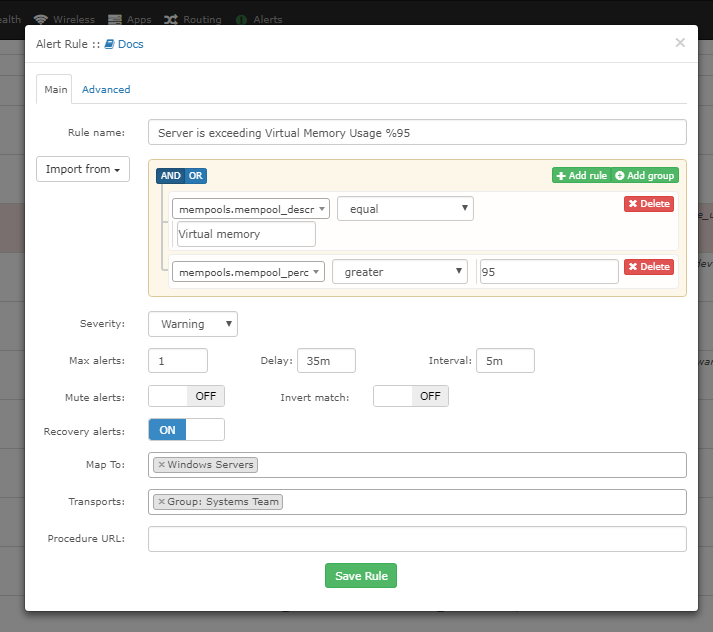Open the Severity Warning dropdown
The height and width of the screenshot is (632, 713).
[193, 324]
